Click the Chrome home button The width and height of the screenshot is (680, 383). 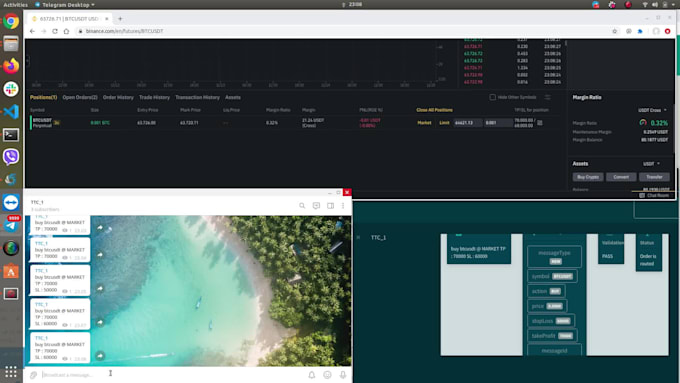coord(66,31)
